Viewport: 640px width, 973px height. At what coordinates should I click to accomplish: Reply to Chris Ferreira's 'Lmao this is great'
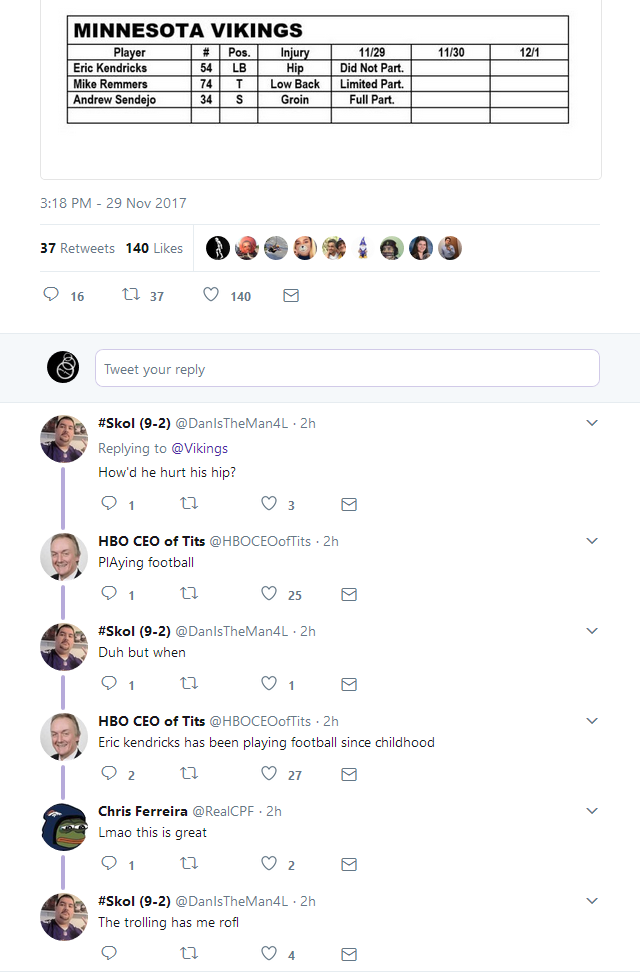(109, 864)
